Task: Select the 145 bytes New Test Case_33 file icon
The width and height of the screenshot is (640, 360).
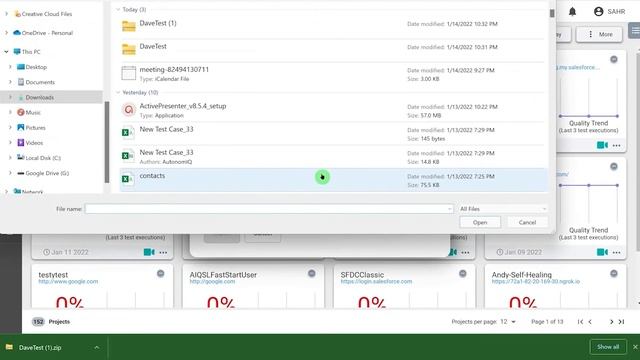Action: pyautogui.click(x=128, y=133)
